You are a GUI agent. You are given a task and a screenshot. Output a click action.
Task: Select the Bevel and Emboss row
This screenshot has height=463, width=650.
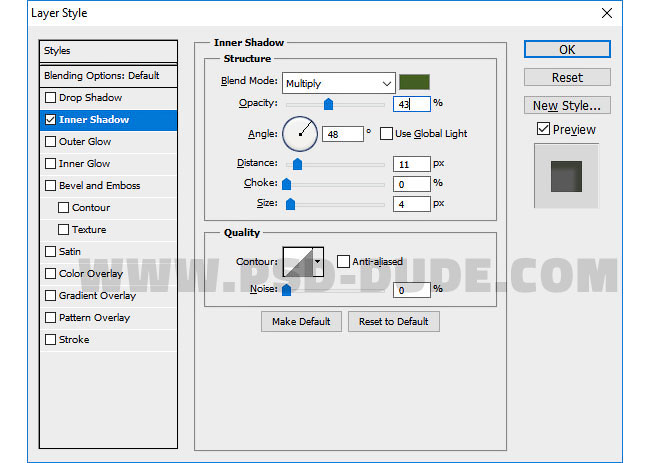click(109, 186)
